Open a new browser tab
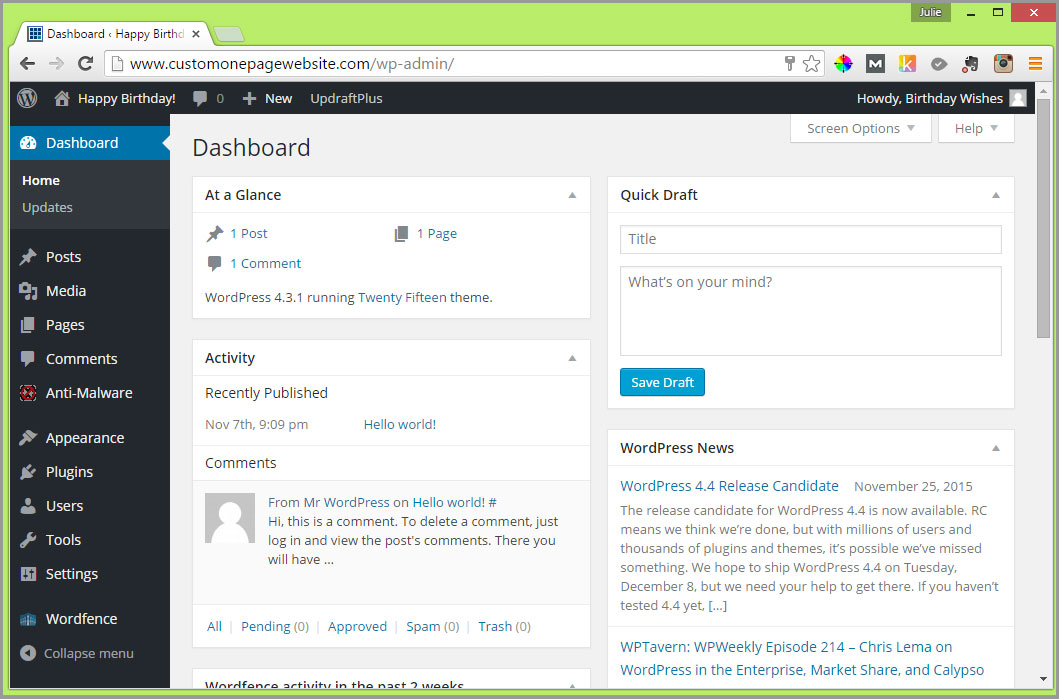The image size is (1059, 699). tap(228, 34)
